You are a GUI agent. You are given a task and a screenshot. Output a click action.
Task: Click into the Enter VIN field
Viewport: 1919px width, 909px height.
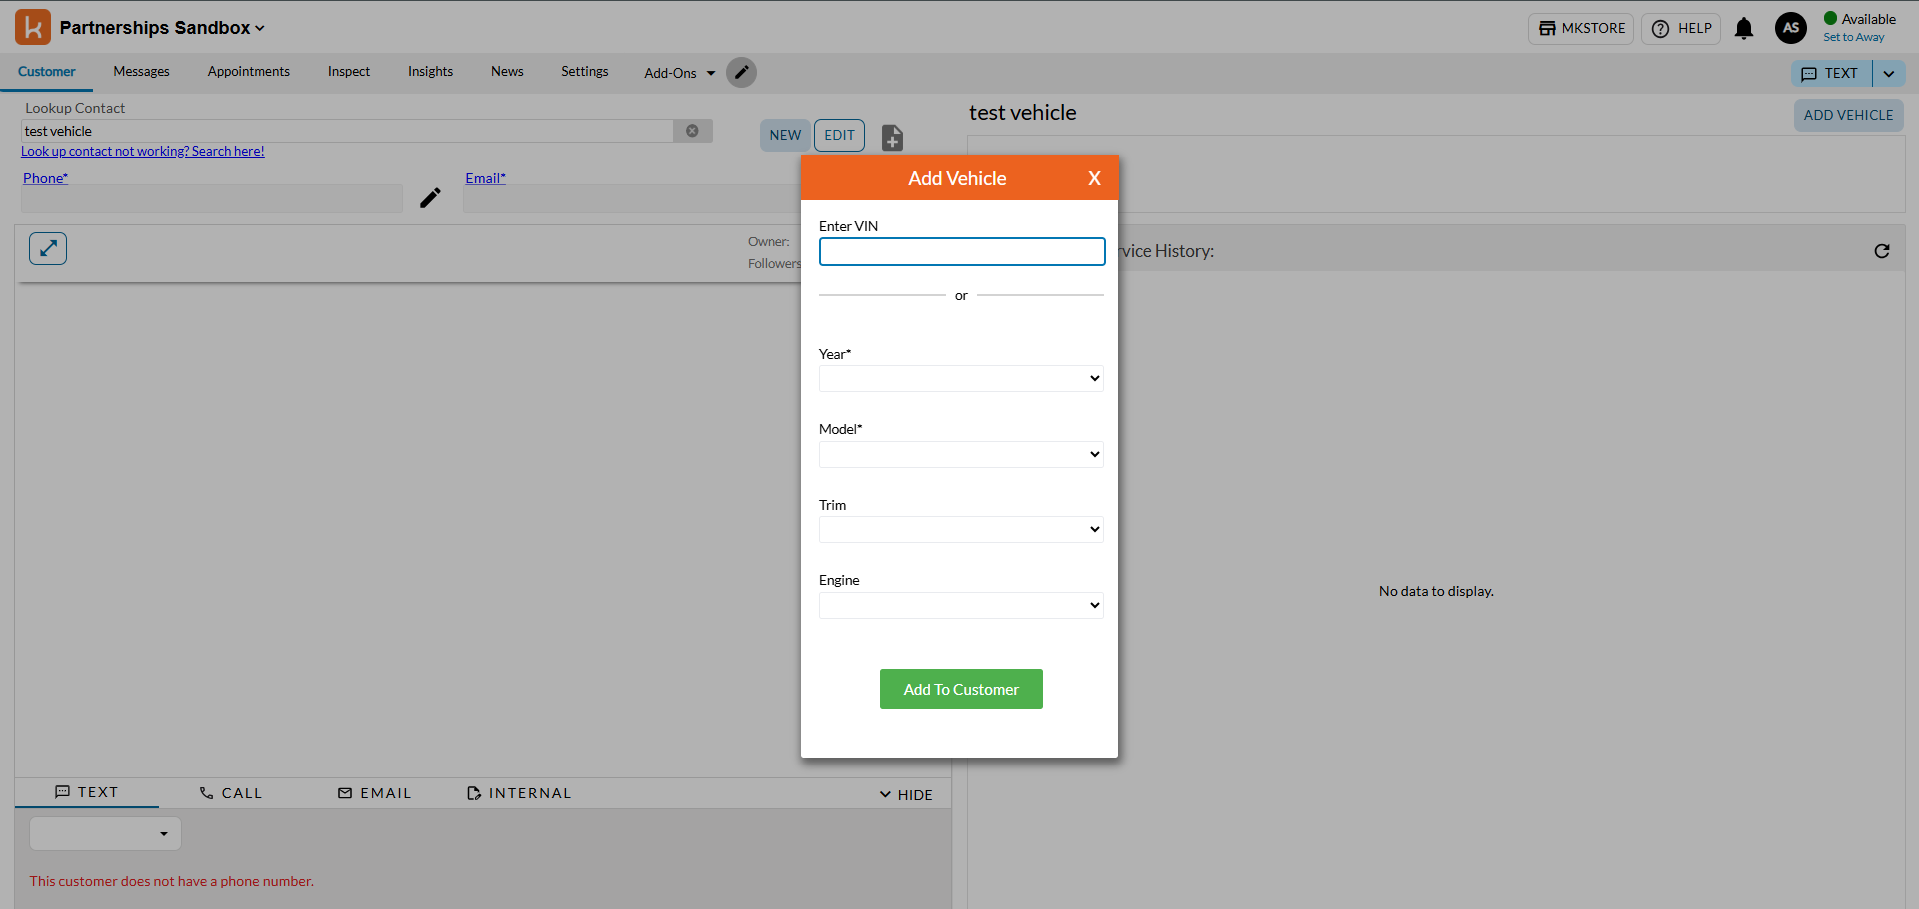pos(961,251)
